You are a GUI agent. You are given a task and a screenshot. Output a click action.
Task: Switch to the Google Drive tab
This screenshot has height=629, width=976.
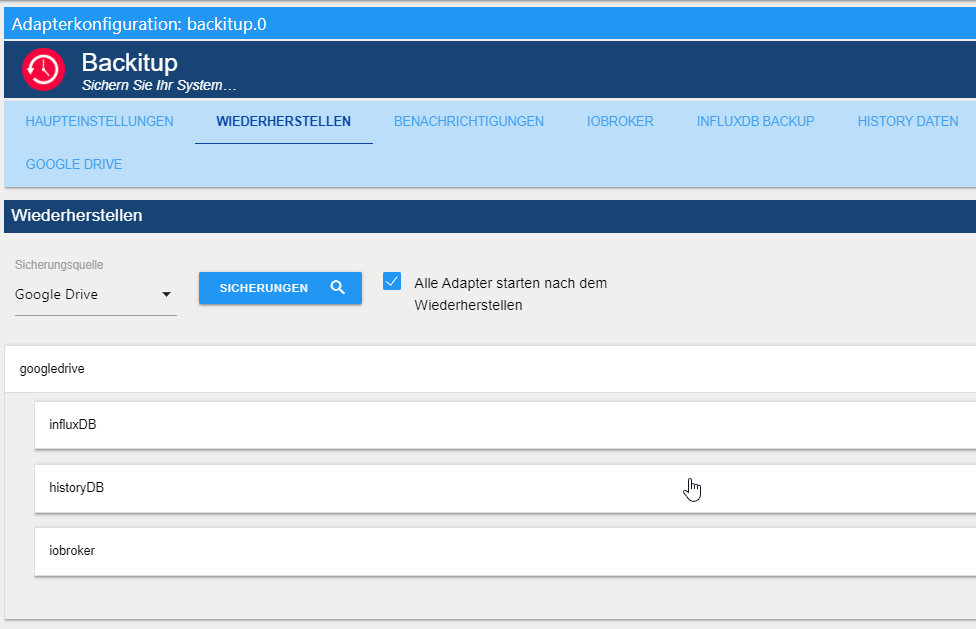pyautogui.click(x=74, y=164)
